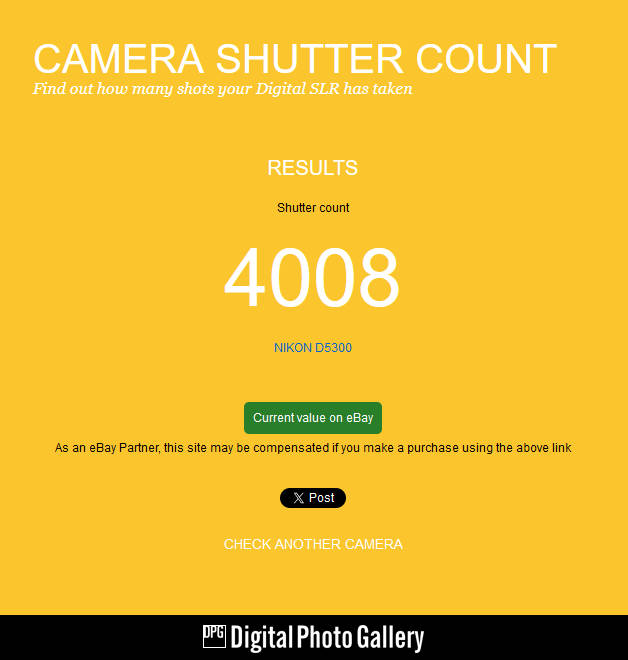Click the DPG logo icon in footer
The width and height of the screenshot is (628, 660).
(x=214, y=636)
